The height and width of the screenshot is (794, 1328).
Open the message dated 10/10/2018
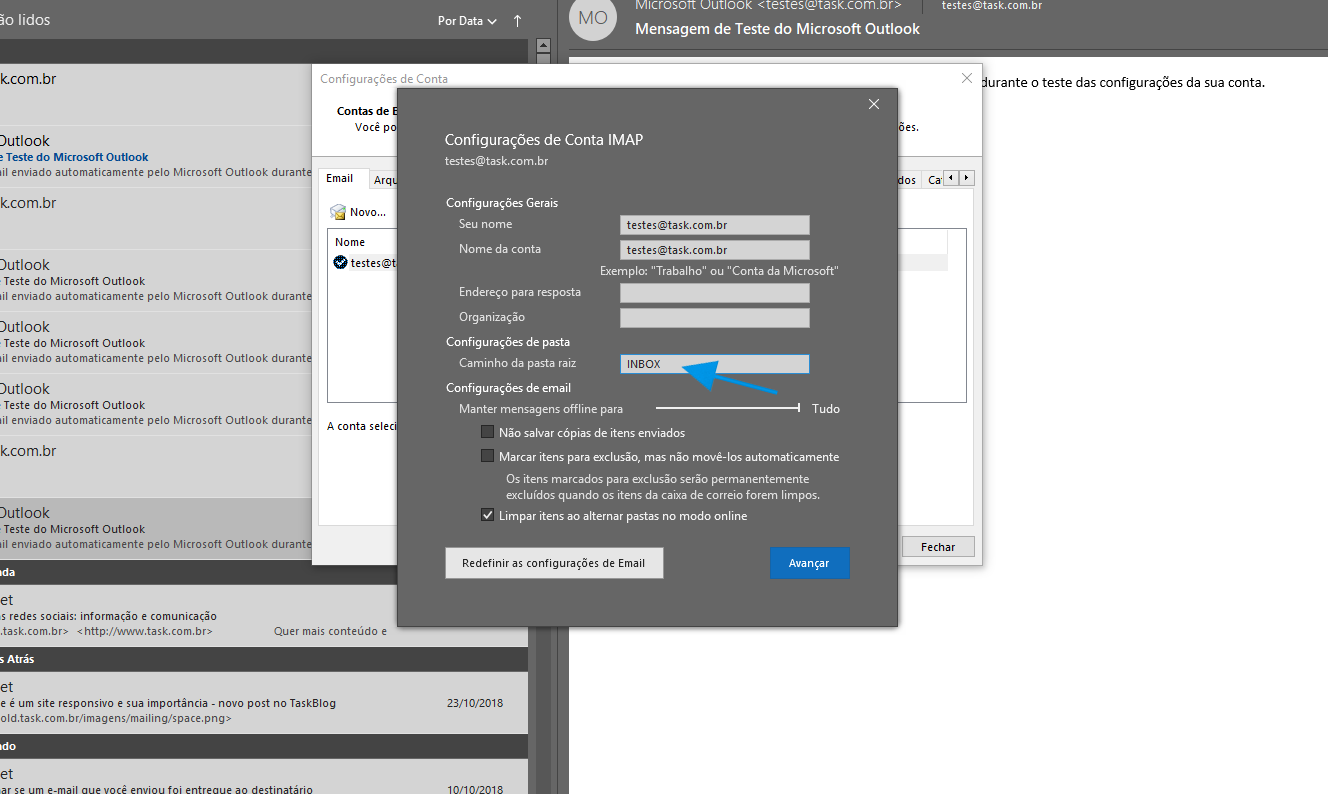[x=263, y=776]
